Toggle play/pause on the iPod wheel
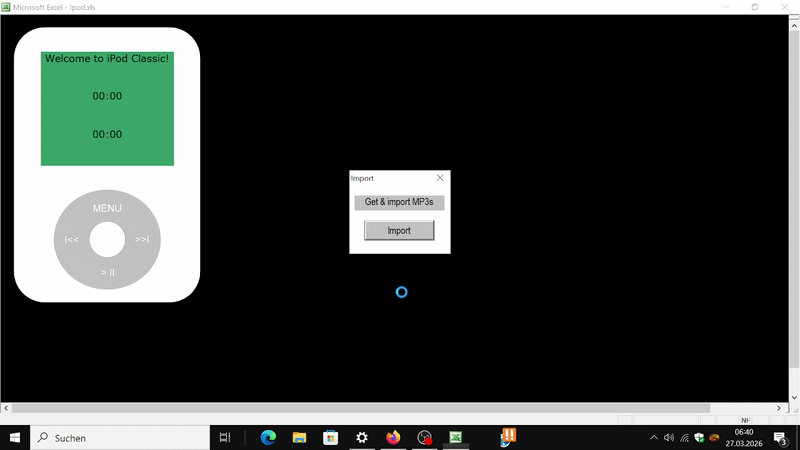800x450 pixels. [108, 272]
